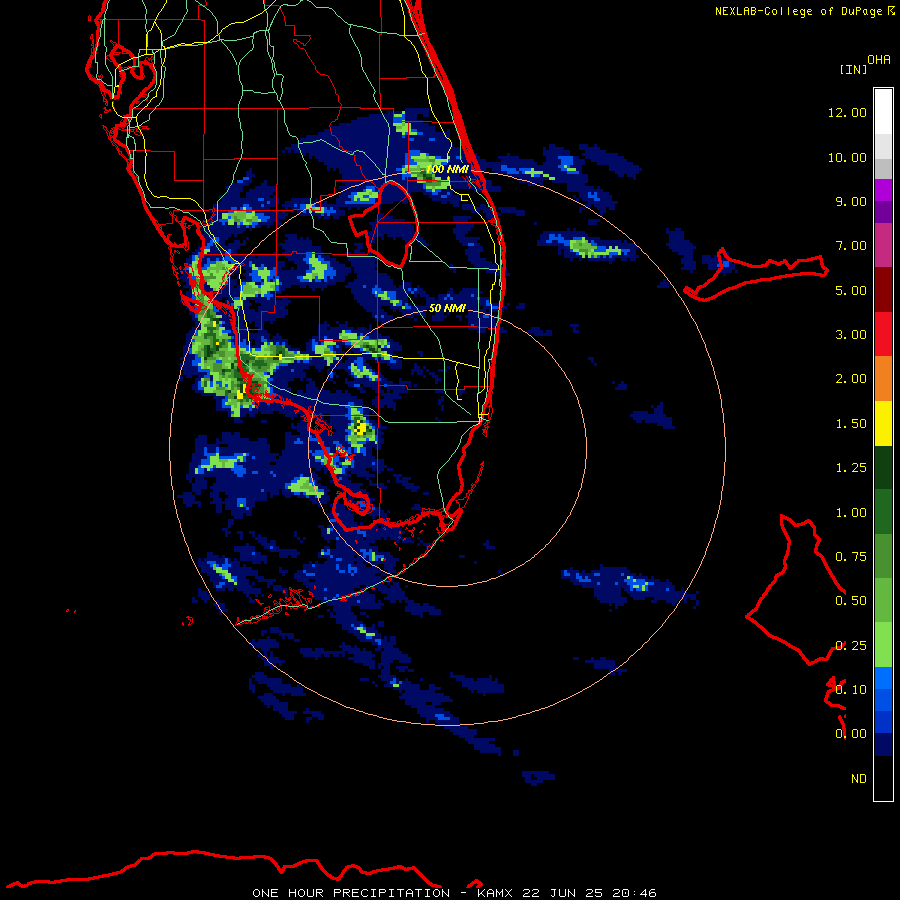The image size is (900, 900).
Task: Click the 1.50 legend value
Action: click(x=851, y=424)
